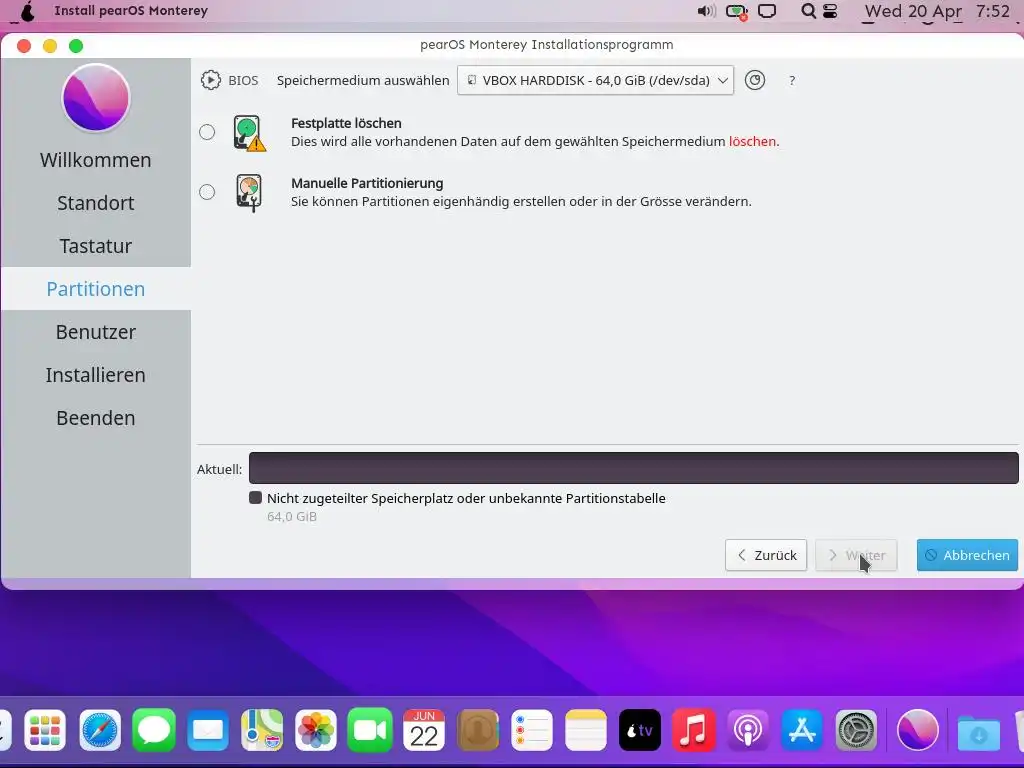Click the Festplatte löschen heading text
The image size is (1024, 768).
(346, 123)
